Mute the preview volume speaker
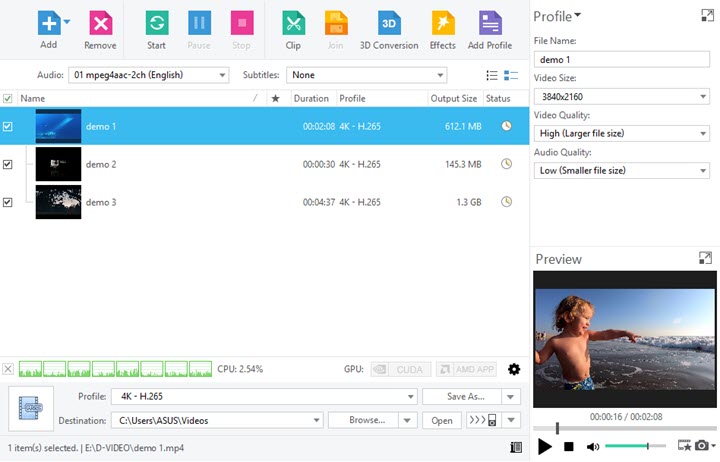 593,446
